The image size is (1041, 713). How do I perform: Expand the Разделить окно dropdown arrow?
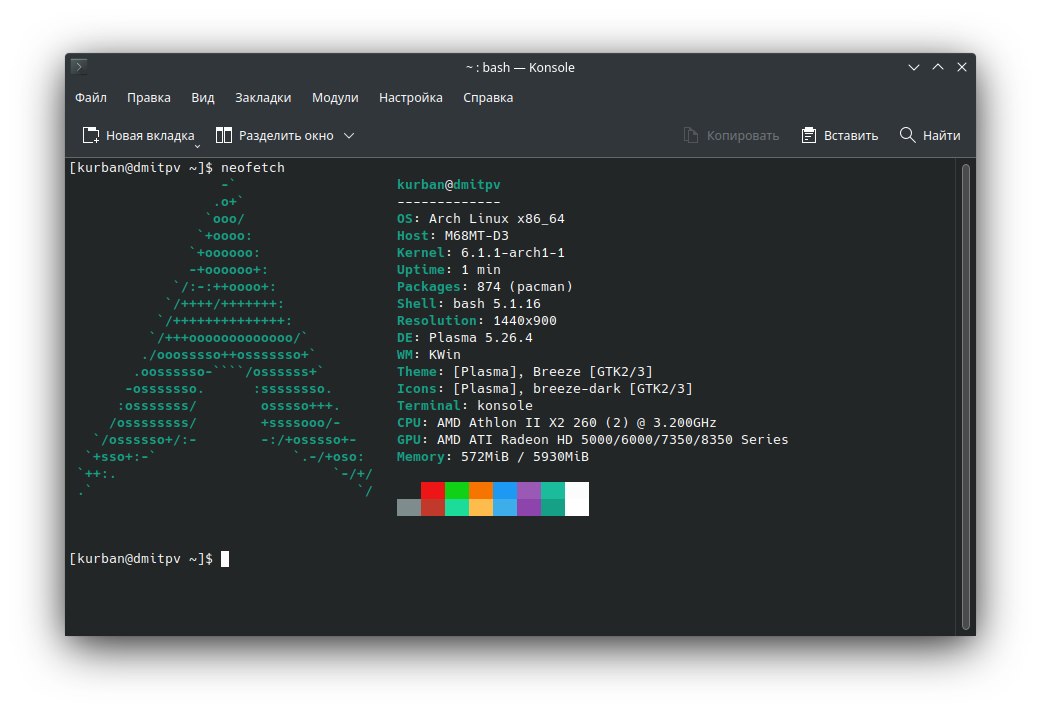coord(349,135)
